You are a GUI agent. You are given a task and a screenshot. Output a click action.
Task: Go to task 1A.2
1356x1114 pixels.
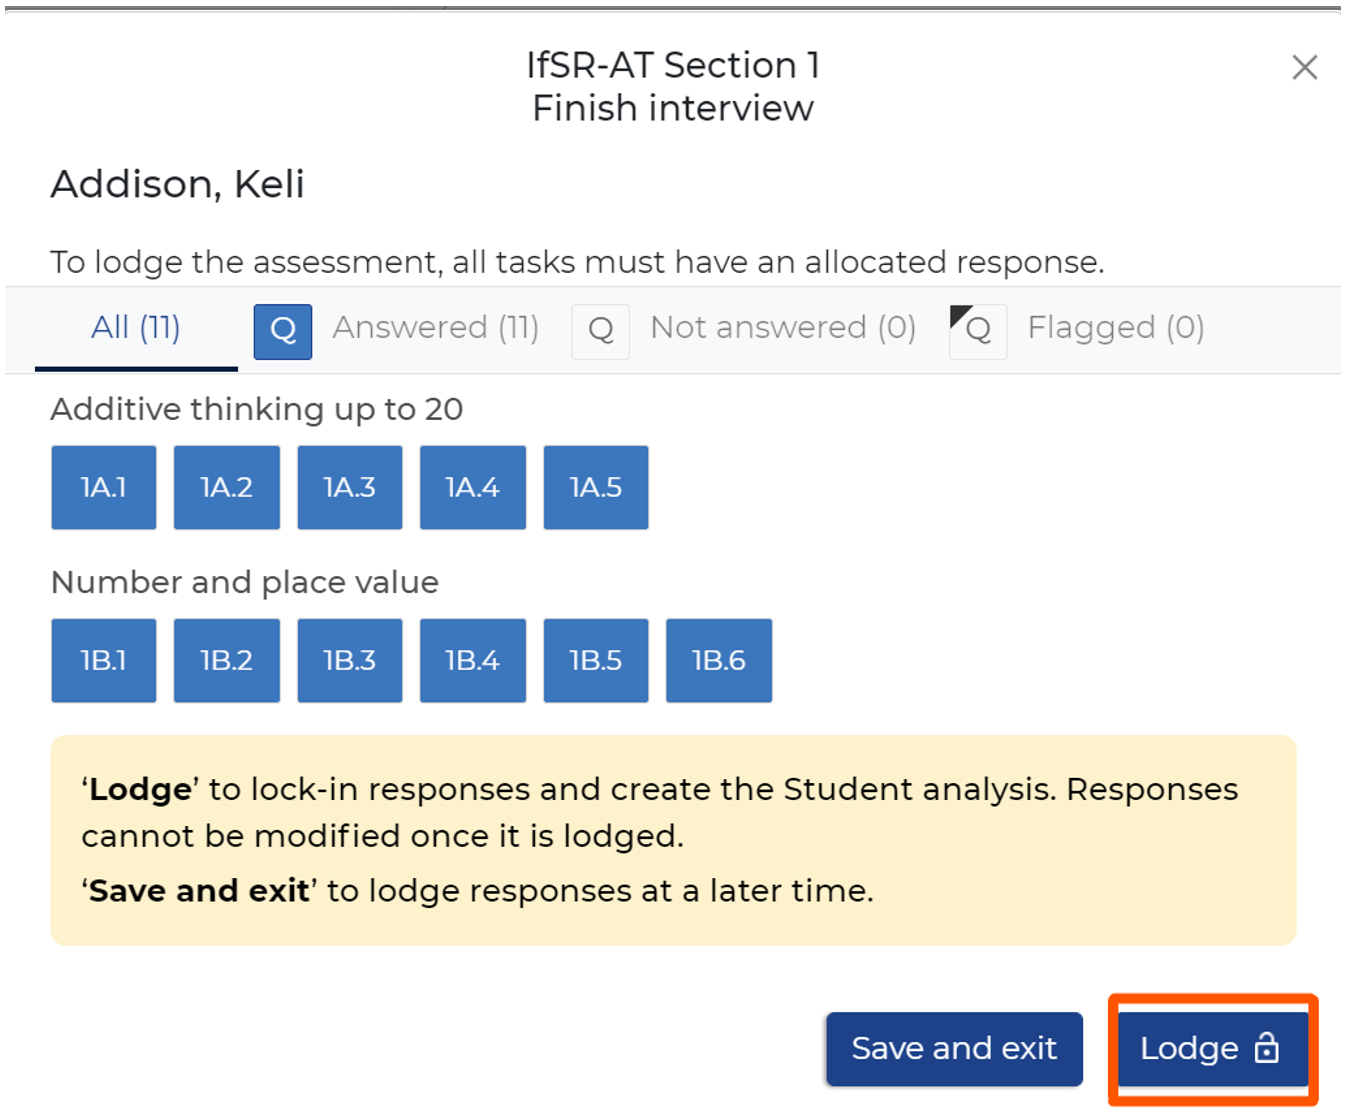point(227,487)
